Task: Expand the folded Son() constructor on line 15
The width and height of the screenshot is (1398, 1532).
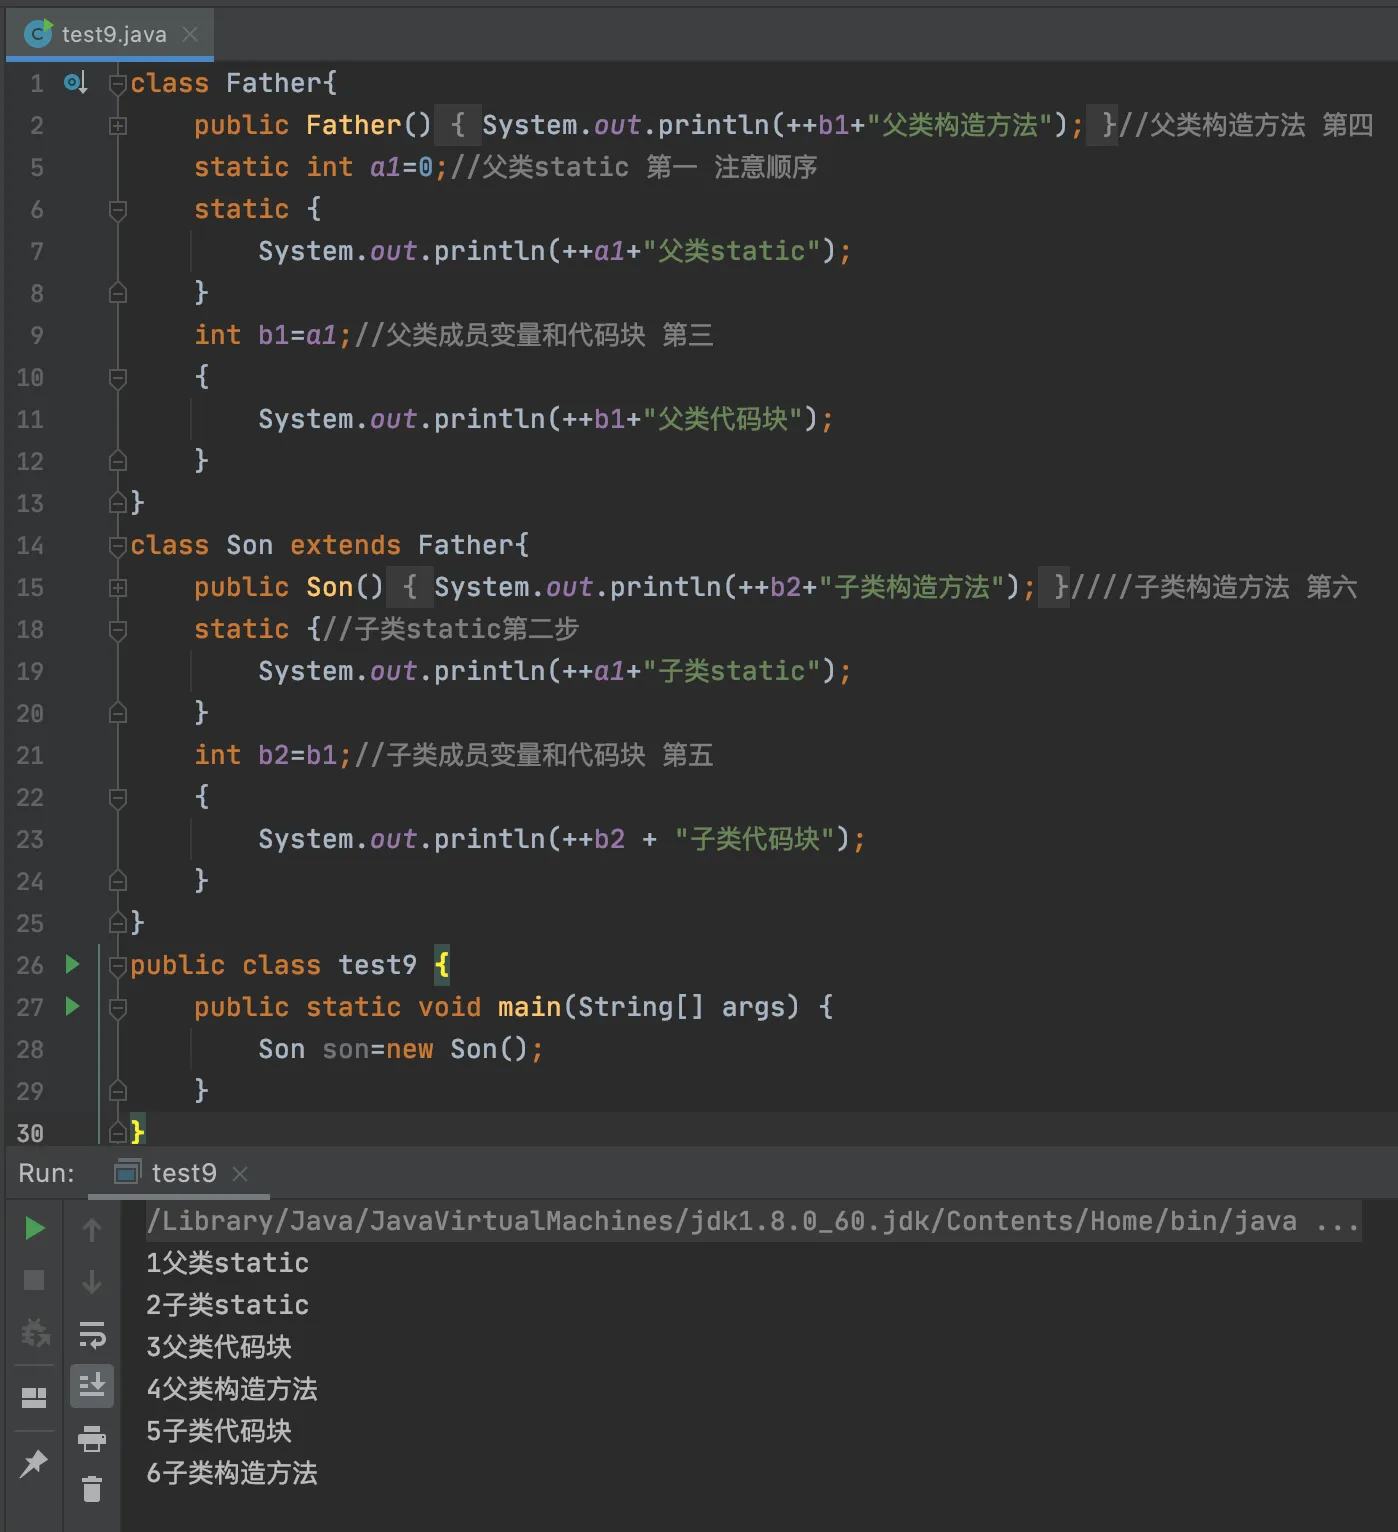Action: tap(118, 588)
